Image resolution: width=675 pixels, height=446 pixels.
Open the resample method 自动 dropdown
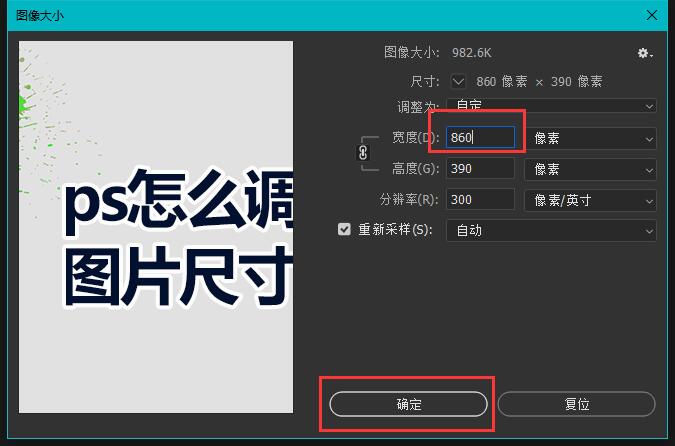tap(551, 231)
